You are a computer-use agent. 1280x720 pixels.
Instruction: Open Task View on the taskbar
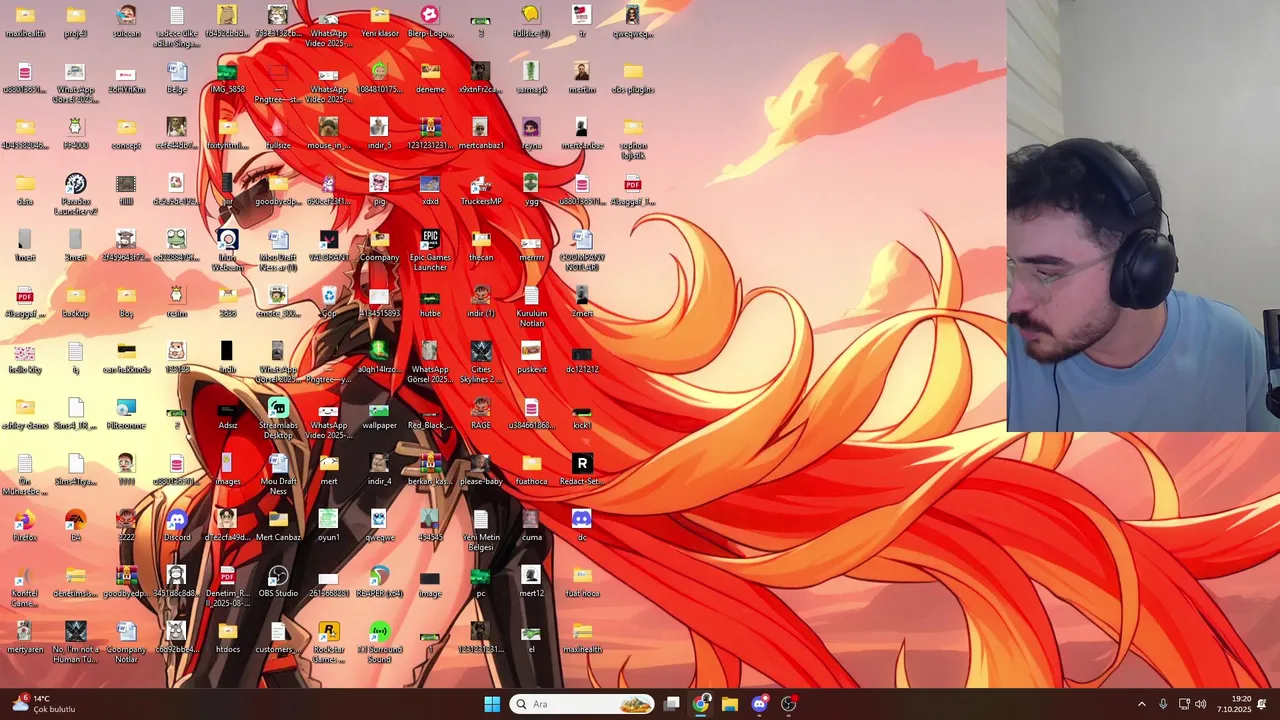point(672,704)
